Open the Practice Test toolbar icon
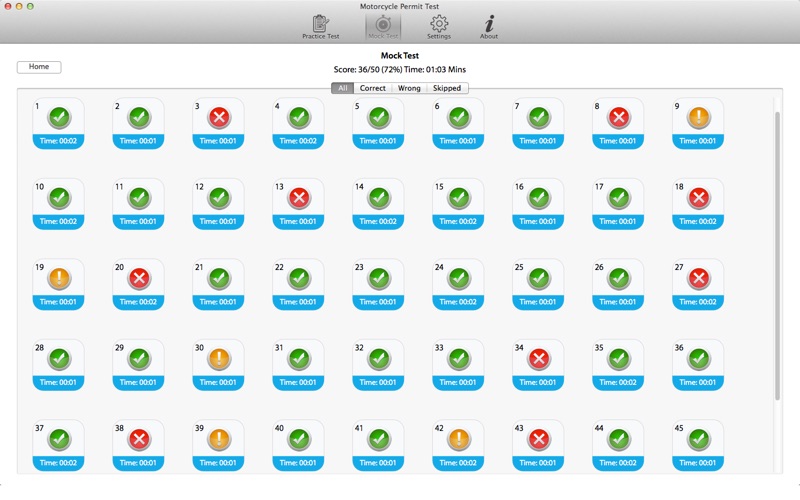This screenshot has width=800, height=500. (x=320, y=27)
